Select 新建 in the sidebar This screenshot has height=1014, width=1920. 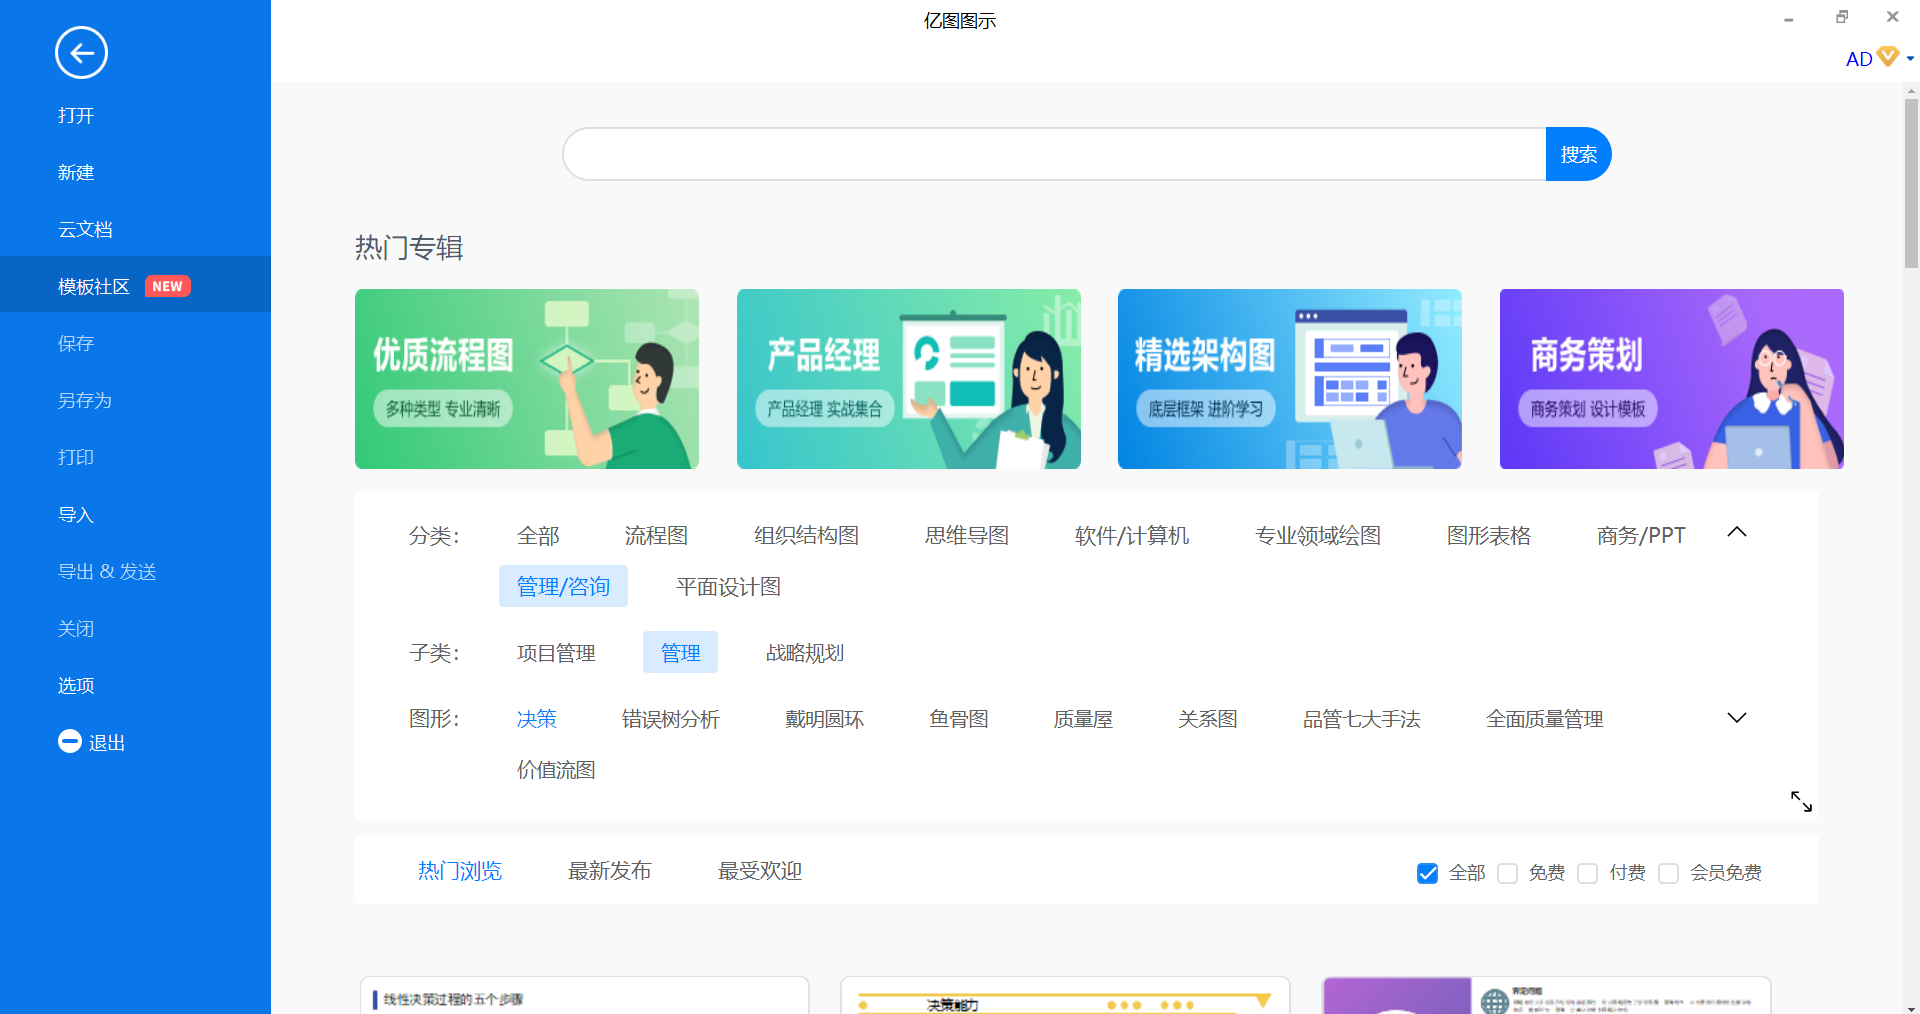click(x=76, y=172)
